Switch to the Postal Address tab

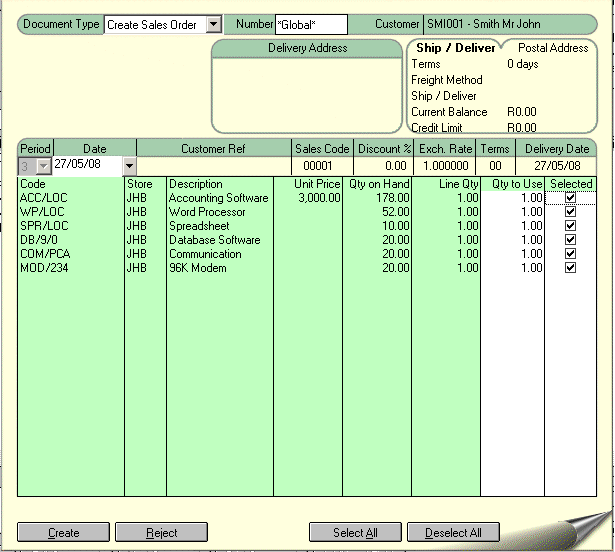click(553, 48)
